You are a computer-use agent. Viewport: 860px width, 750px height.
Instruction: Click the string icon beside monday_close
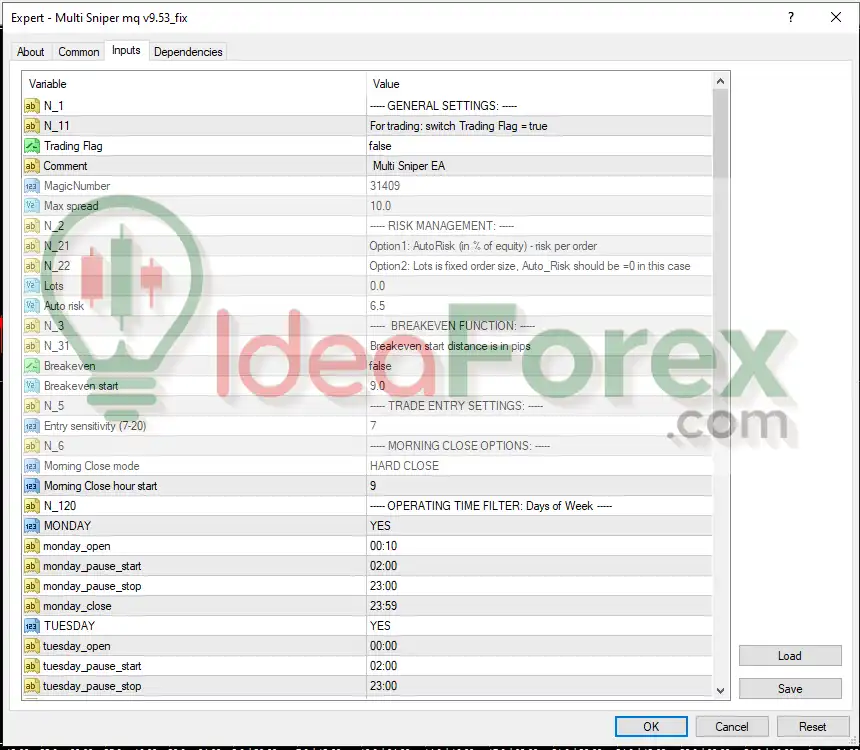click(x=31, y=606)
